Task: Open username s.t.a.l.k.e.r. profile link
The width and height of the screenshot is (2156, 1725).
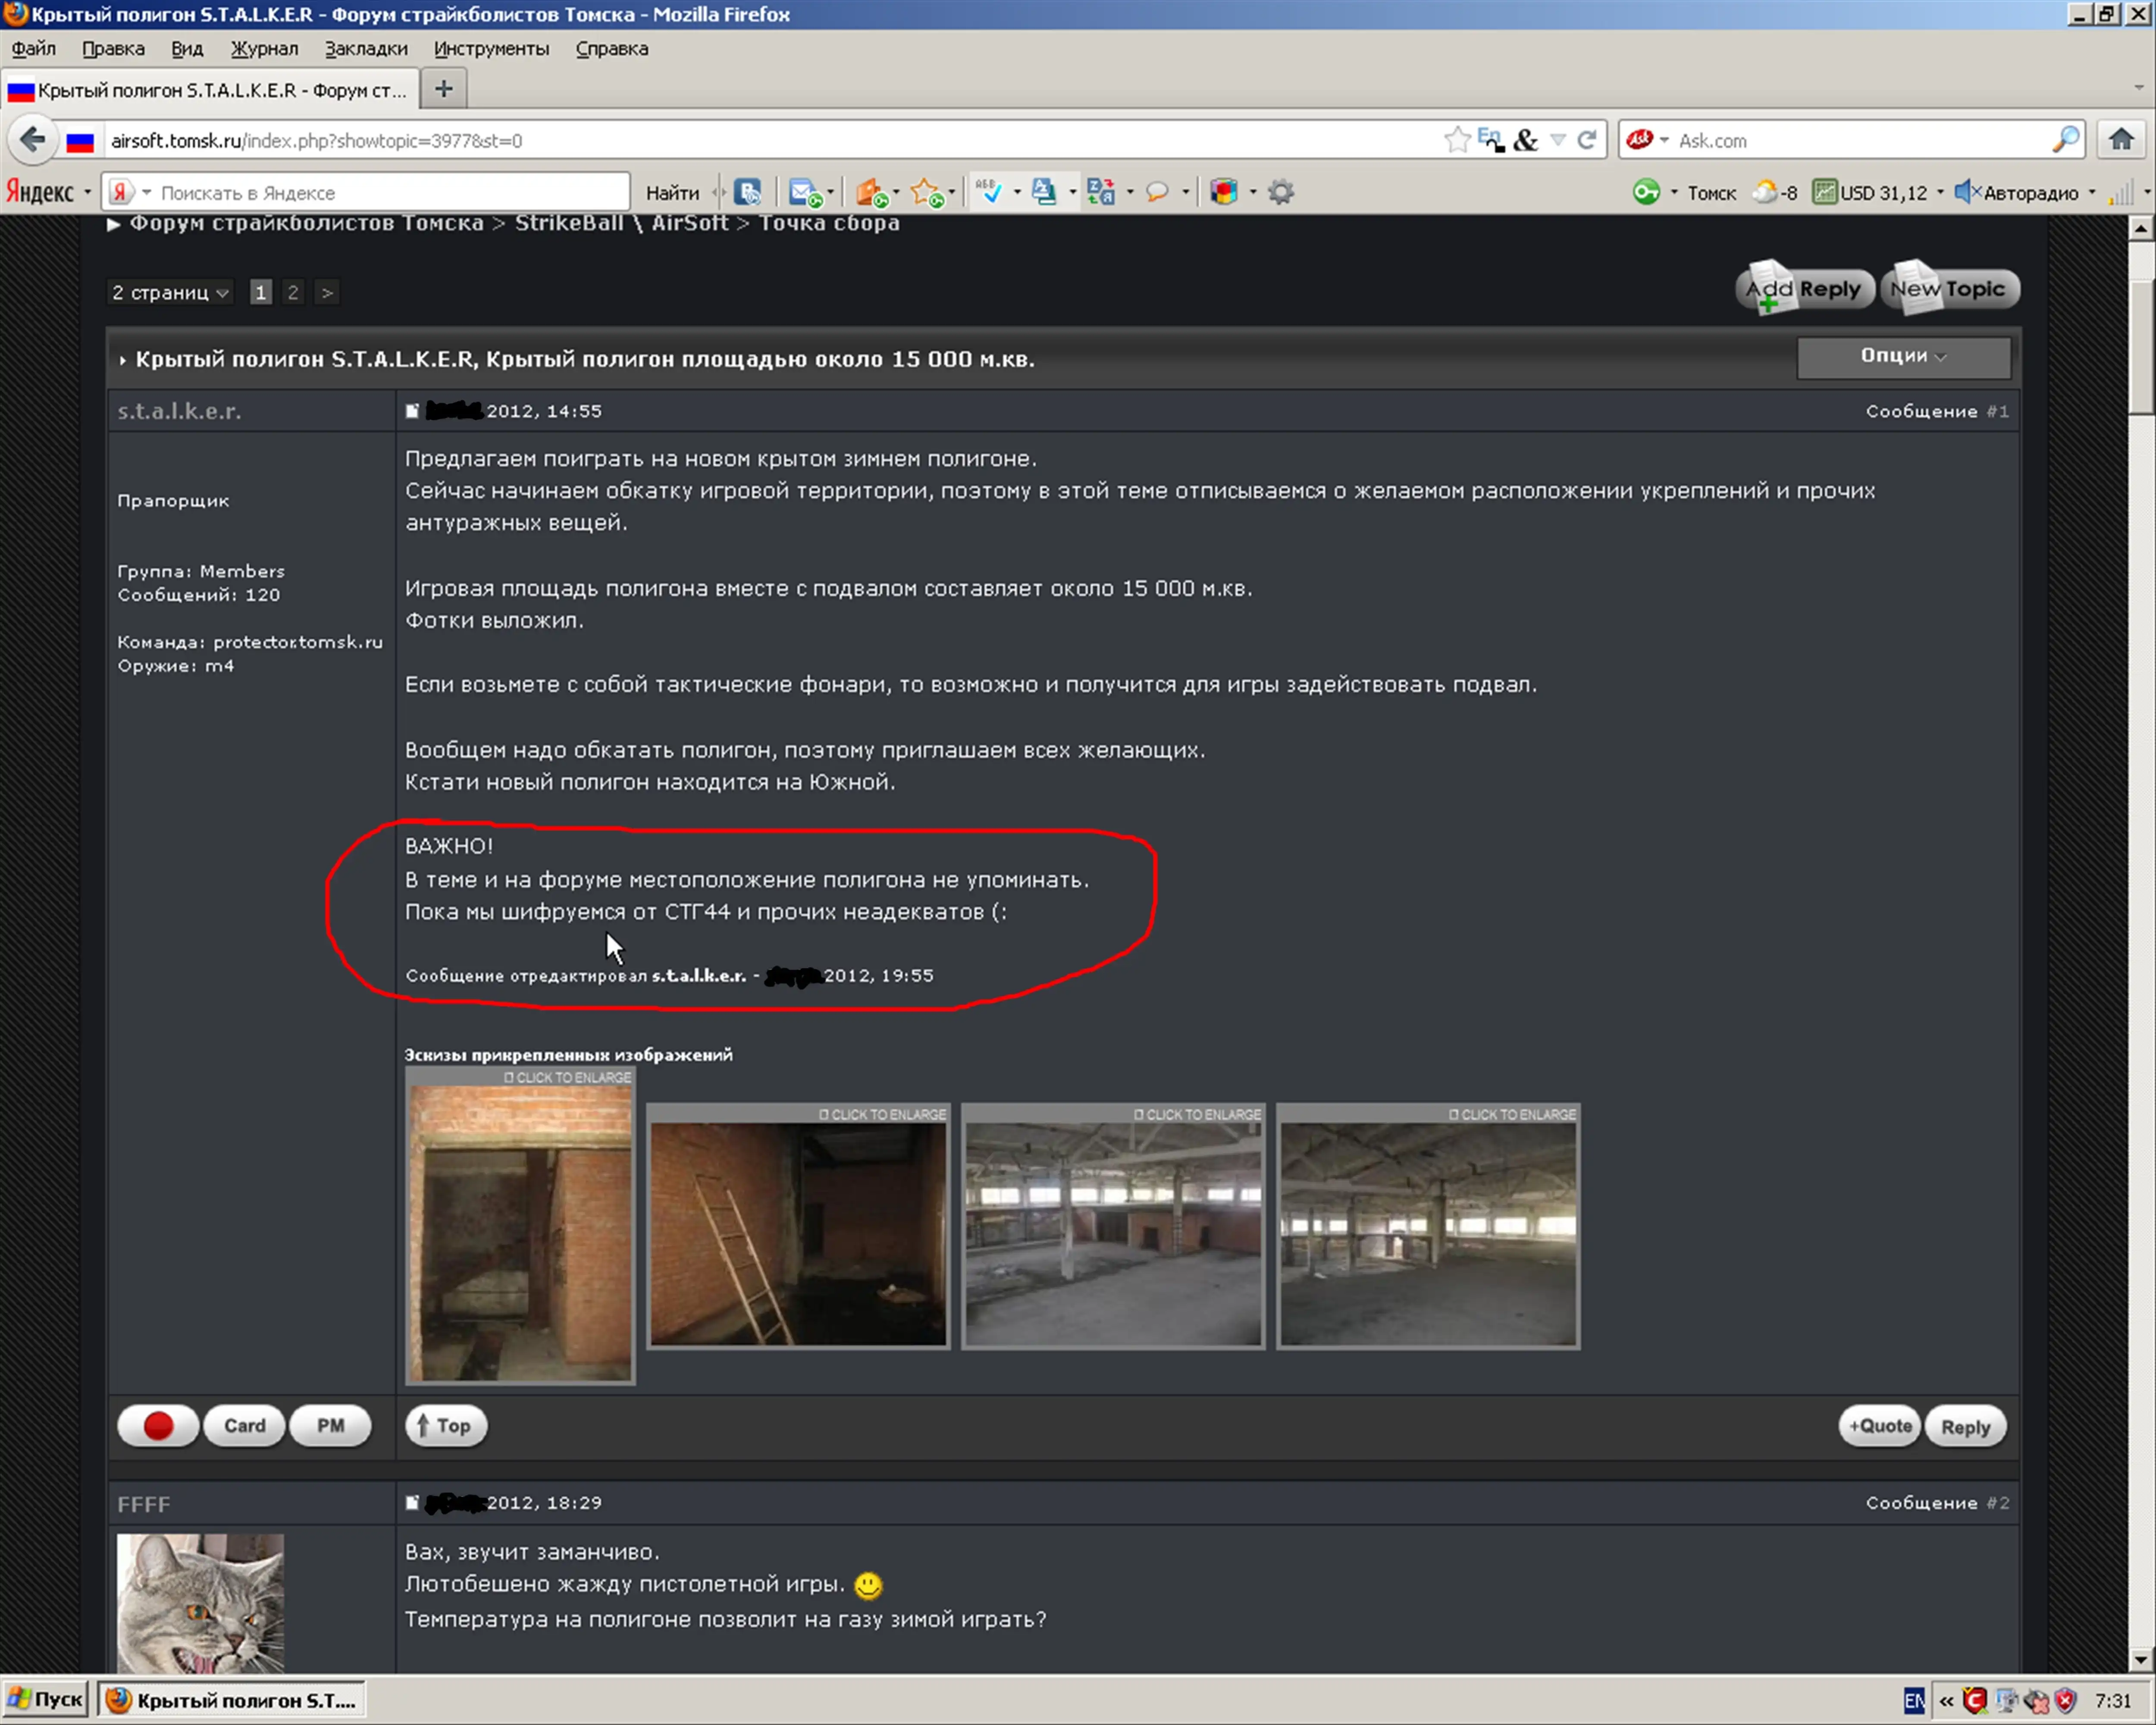Action: pyautogui.click(x=179, y=411)
